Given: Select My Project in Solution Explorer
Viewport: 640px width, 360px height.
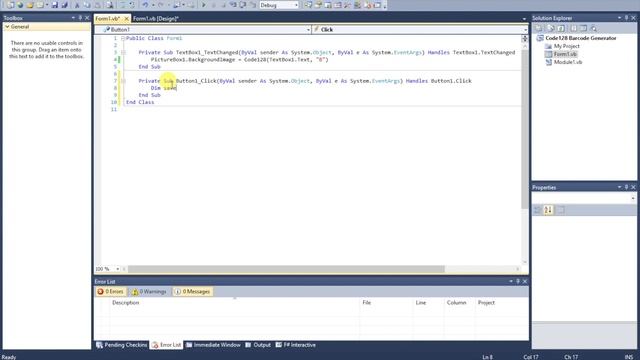Looking at the screenshot, I should (x=567, y=46).
